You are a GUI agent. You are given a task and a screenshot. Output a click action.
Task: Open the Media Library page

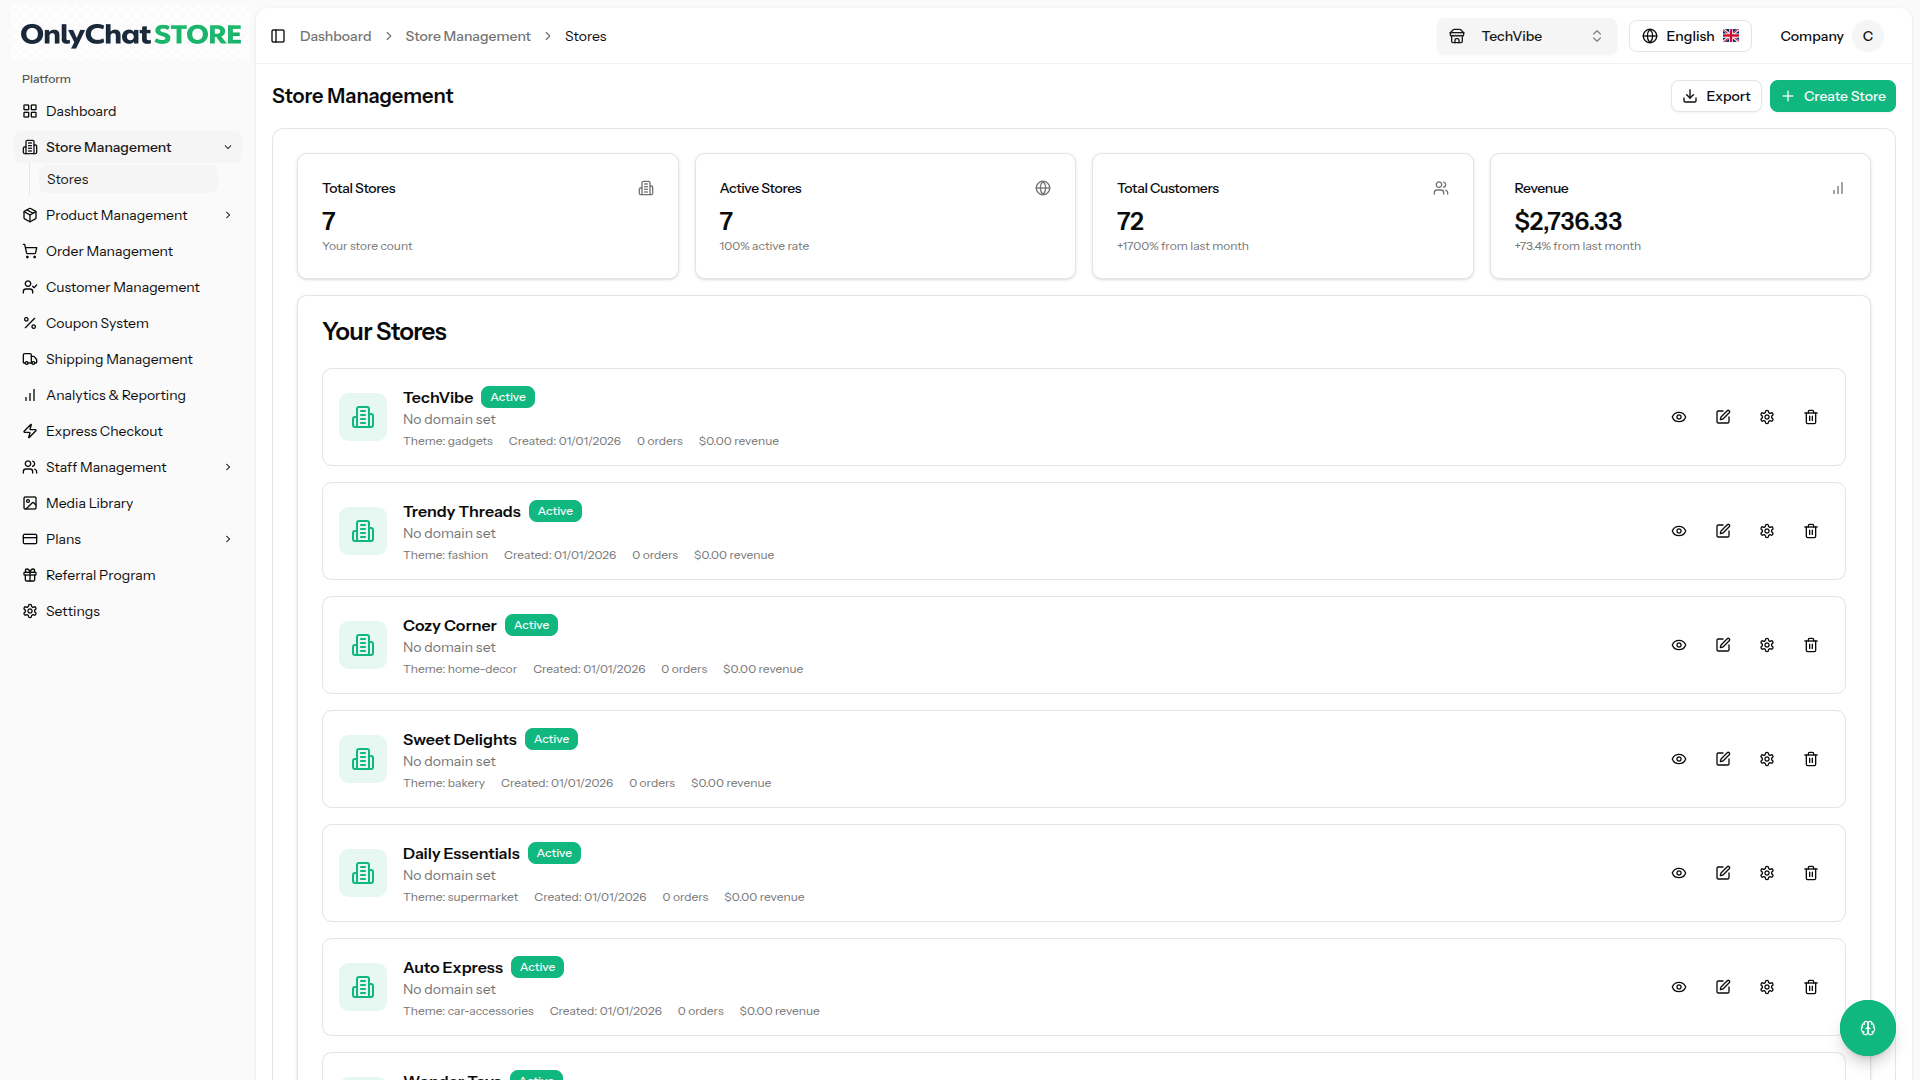tap(128, 503)
